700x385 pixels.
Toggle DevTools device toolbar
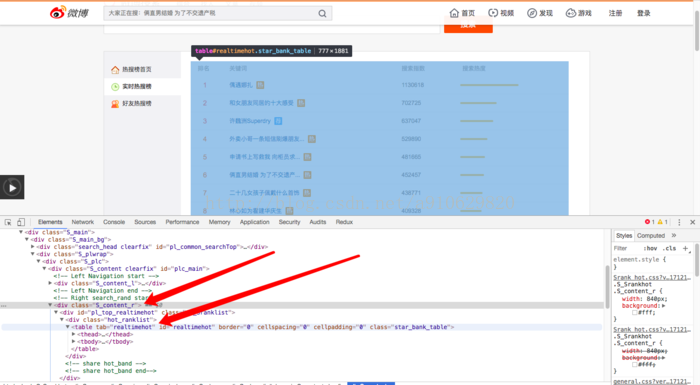click(x=21, y=222)
